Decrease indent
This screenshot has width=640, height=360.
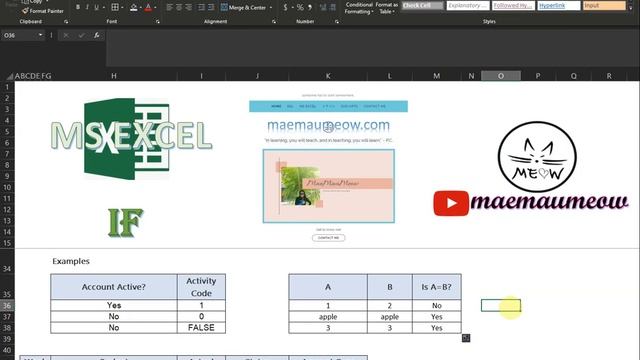(x=201, y=7)
